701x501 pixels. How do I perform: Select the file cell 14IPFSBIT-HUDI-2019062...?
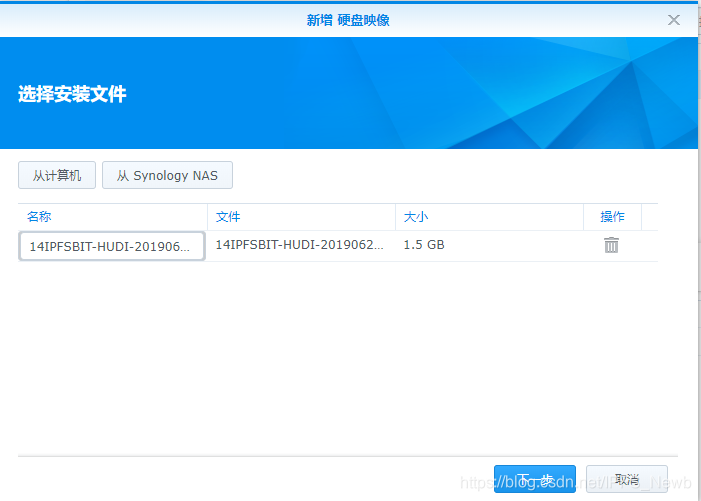(301, 245)
